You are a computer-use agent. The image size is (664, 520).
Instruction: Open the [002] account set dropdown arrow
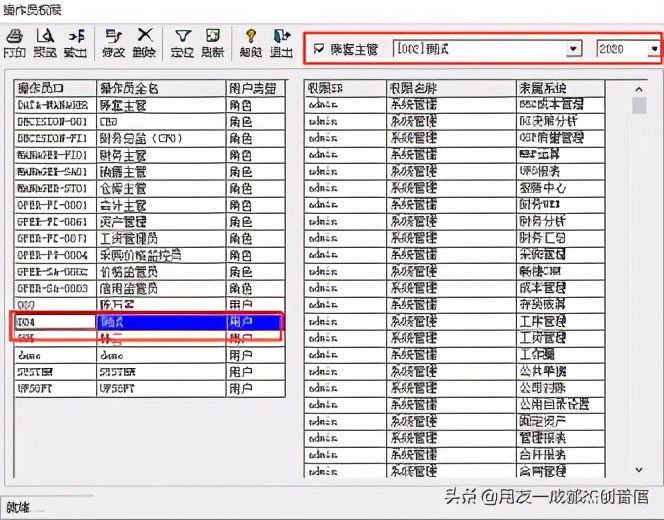[573, 49]
